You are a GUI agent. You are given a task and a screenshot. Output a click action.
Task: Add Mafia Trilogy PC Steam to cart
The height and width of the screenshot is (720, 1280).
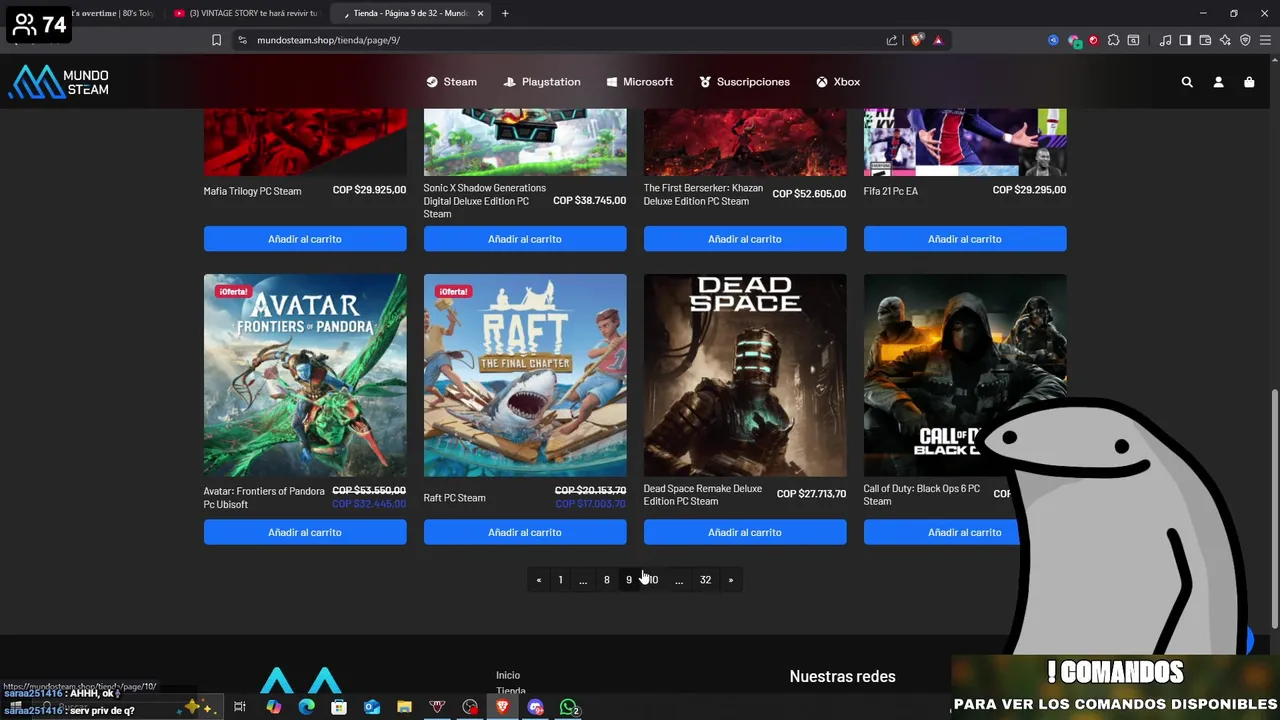pyautogui.click(x=305, y=239)
